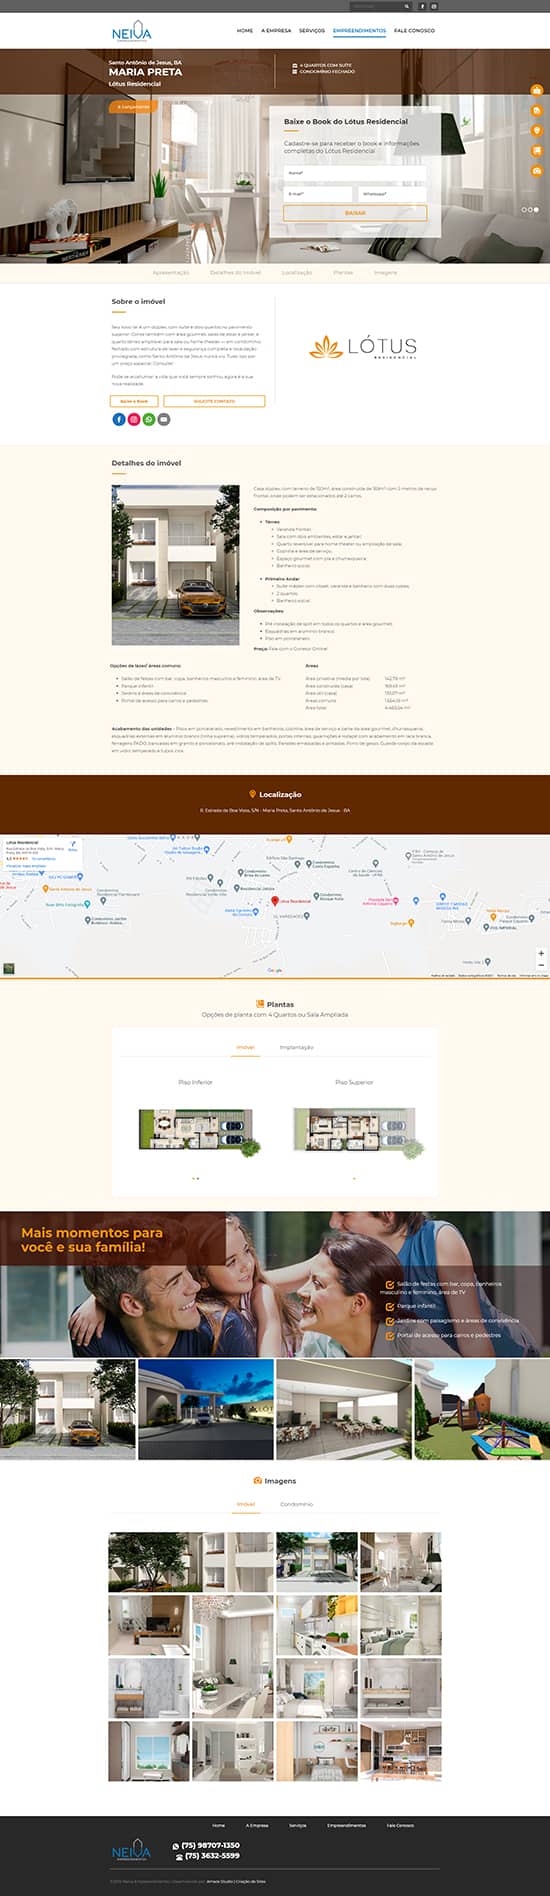Viewport: 550px width, 1896px height.
Task: Focus the Nome input field
Action: click(355, 173)
